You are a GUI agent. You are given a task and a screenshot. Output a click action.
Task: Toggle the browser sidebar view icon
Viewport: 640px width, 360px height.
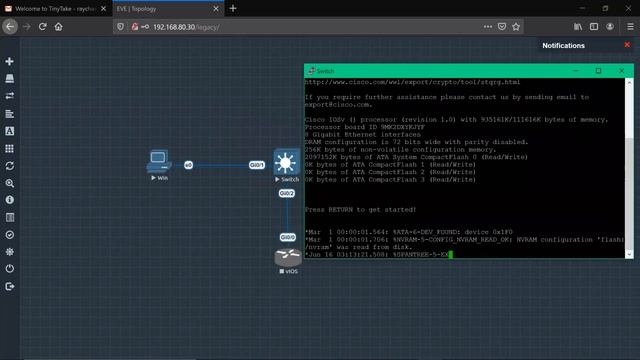(x=594, y=27)
